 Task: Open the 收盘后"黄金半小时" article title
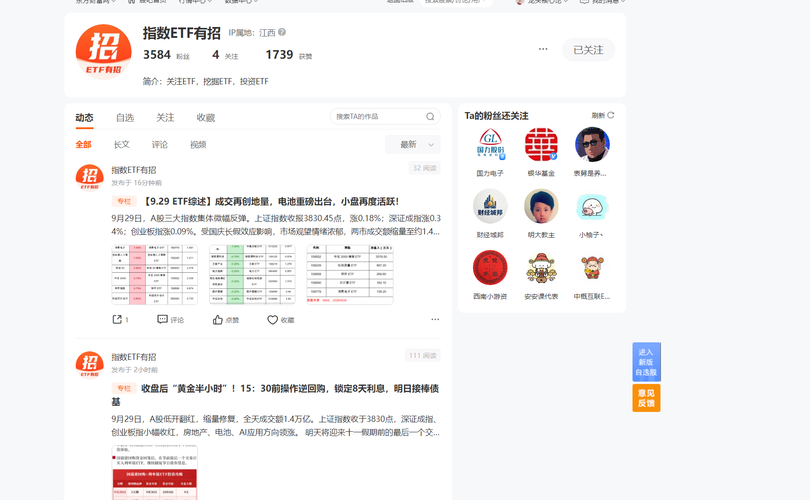pyautogui.click(x=275, y=395)
